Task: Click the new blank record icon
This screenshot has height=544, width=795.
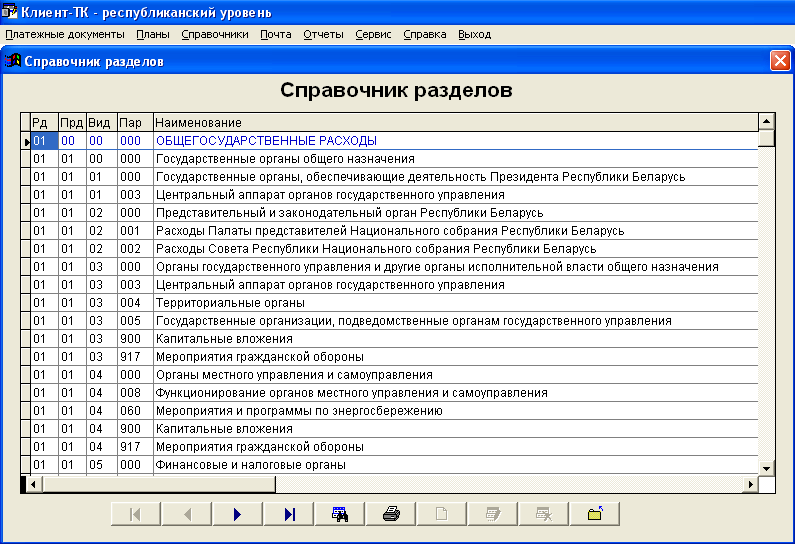Action: click(x=442, y=514)
